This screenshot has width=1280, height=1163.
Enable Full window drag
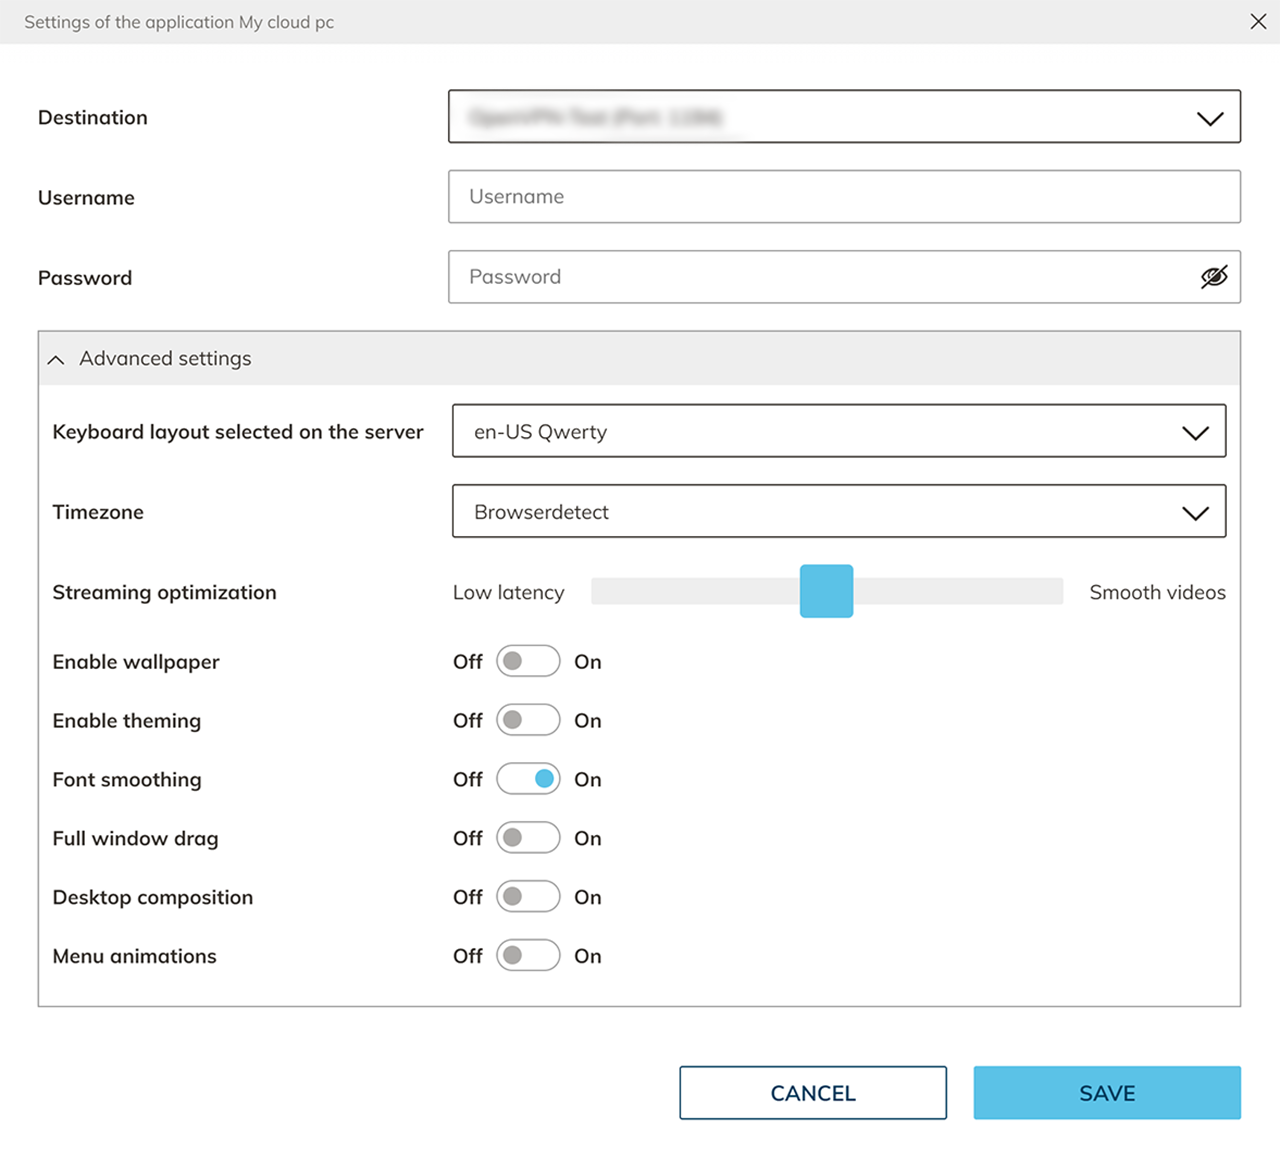[528, 838]
